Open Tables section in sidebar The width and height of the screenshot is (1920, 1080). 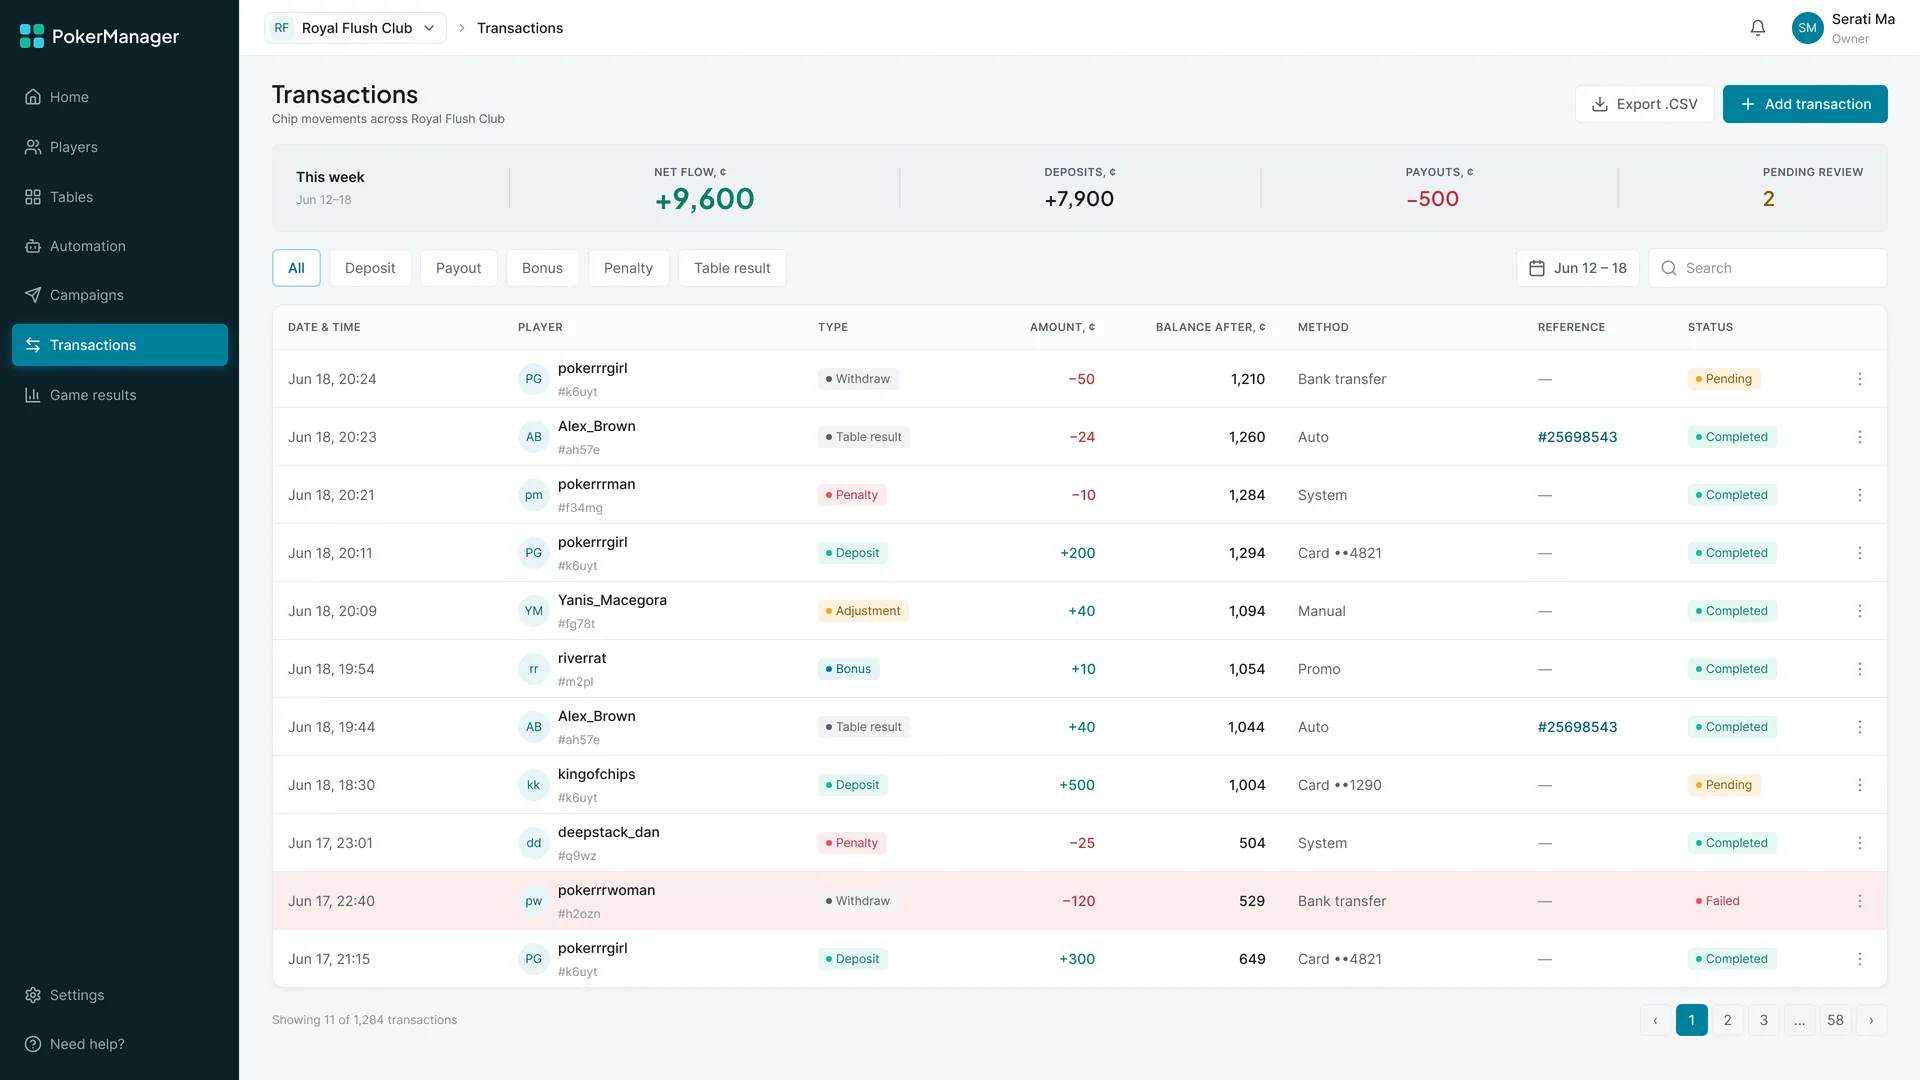point(120,197)
